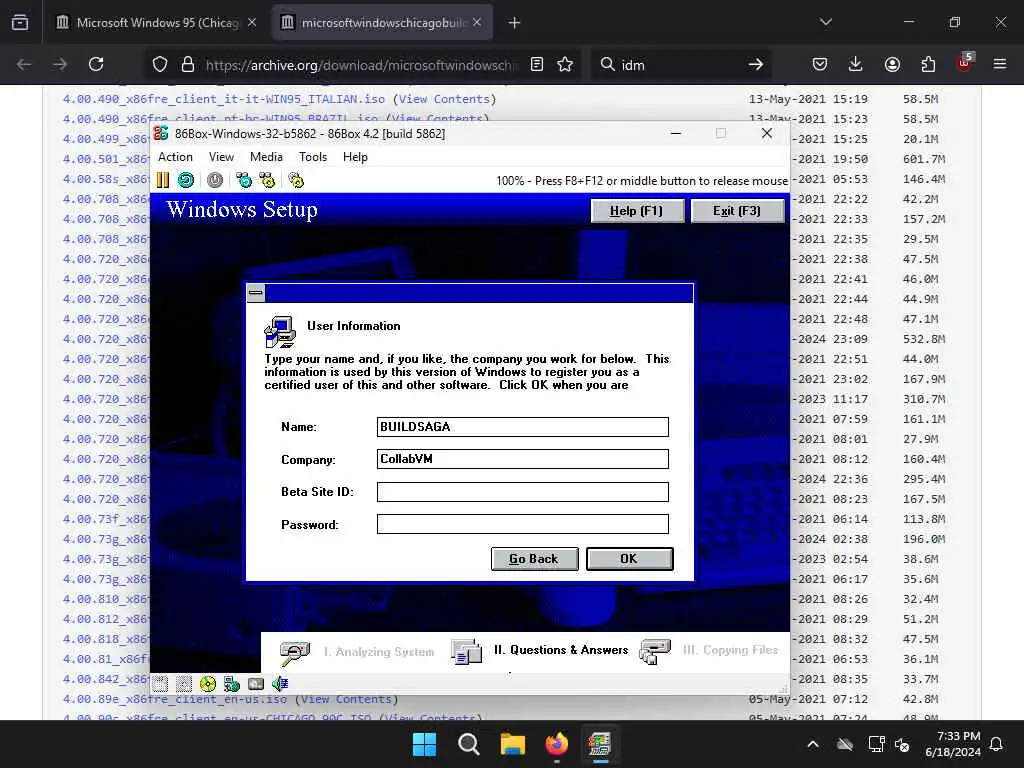Open the 4.00.89e_x86fre_client_en-us.iso link
1024x768 pixels.
coord(174,699)
